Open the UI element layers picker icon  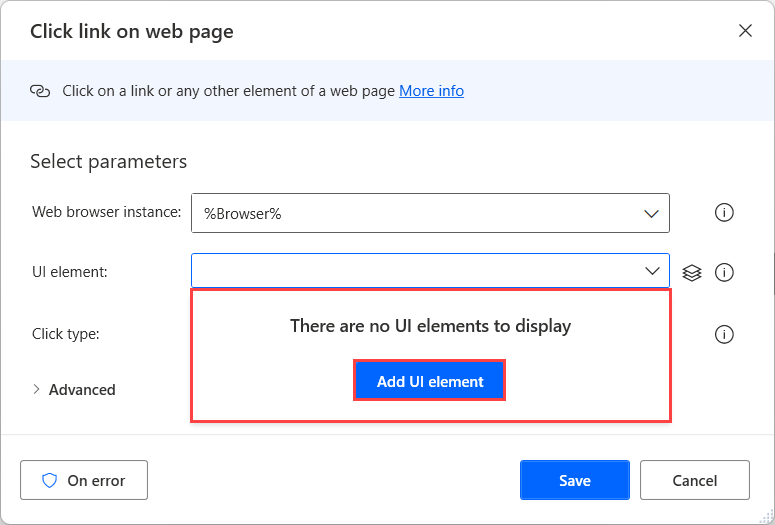tap(692, 272)
